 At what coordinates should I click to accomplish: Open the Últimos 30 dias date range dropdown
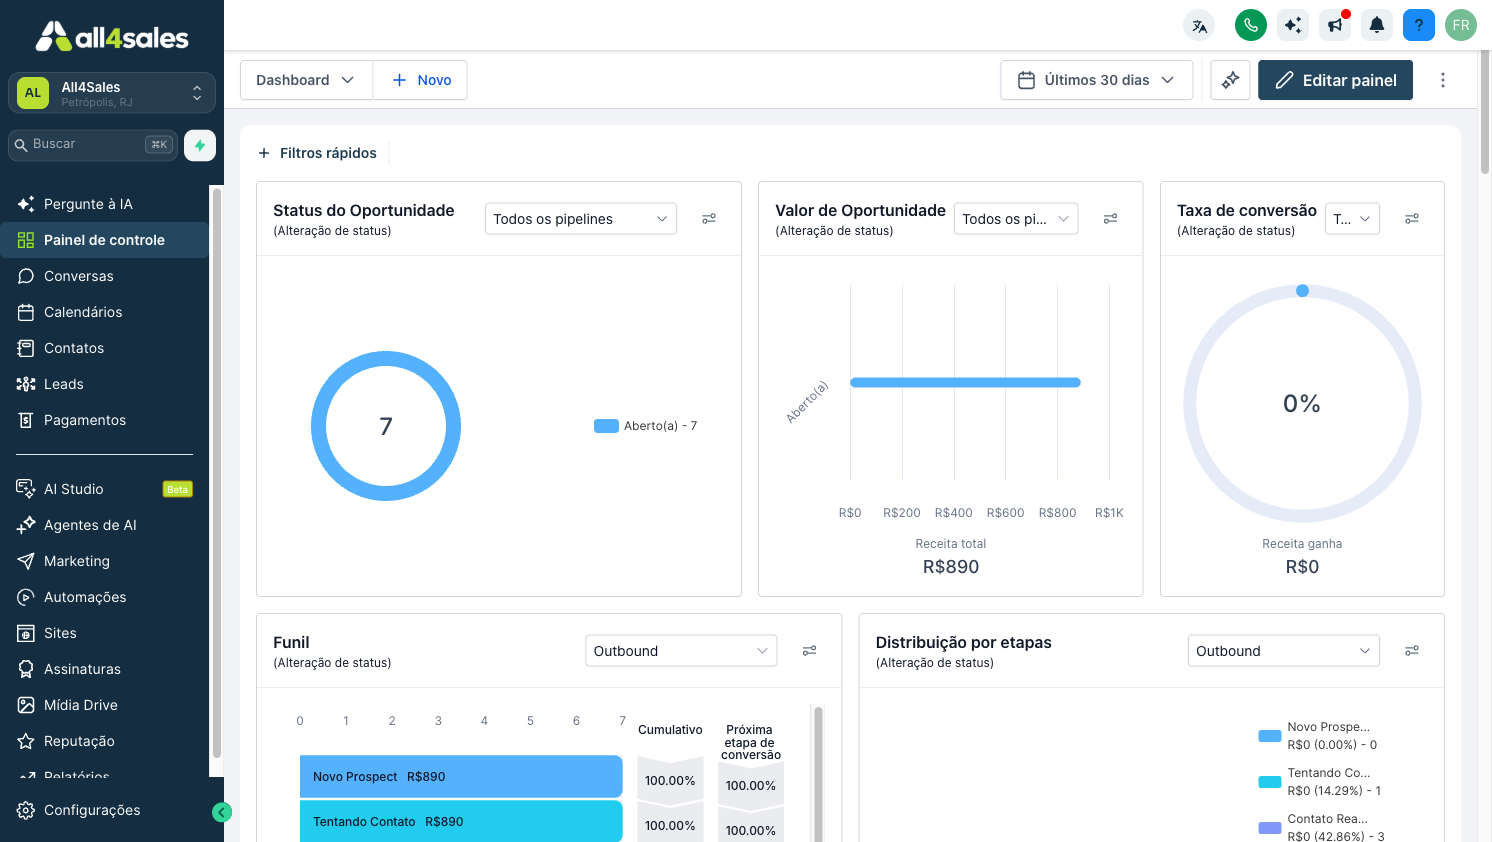[1097, 80]
